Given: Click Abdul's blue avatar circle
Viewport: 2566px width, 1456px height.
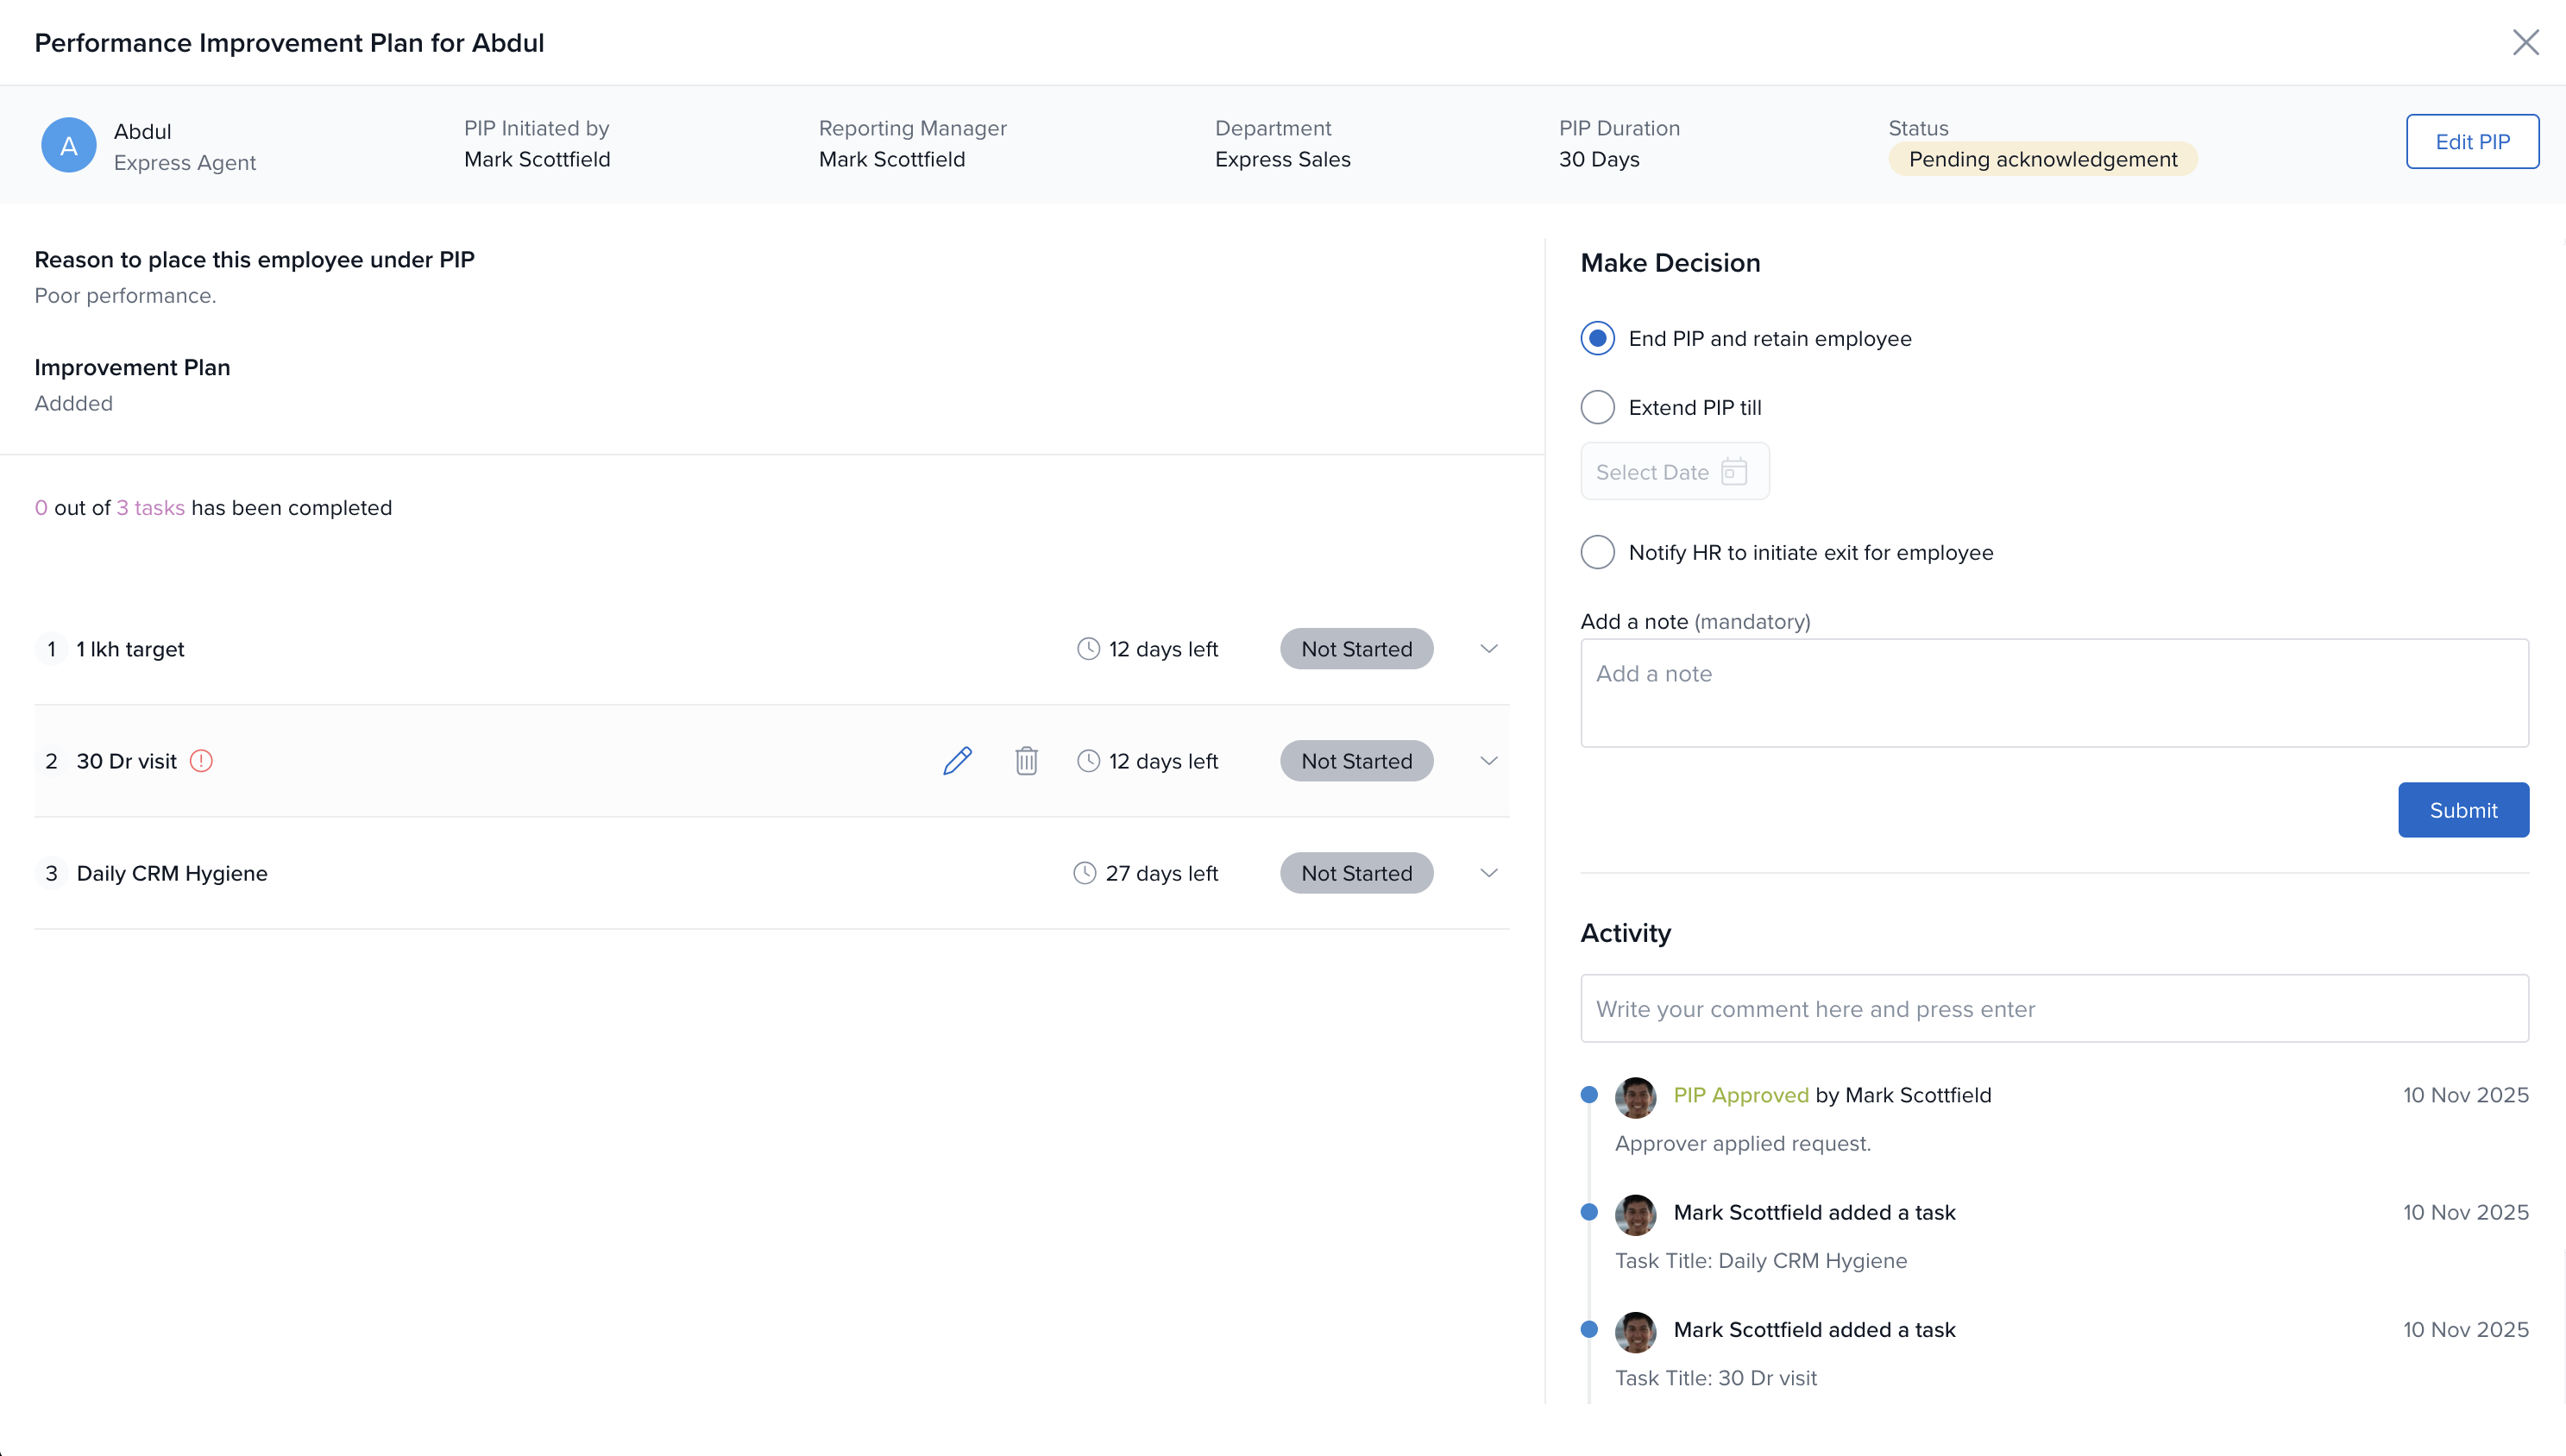Looking at the screenshot, I should (x=68, y=146).
